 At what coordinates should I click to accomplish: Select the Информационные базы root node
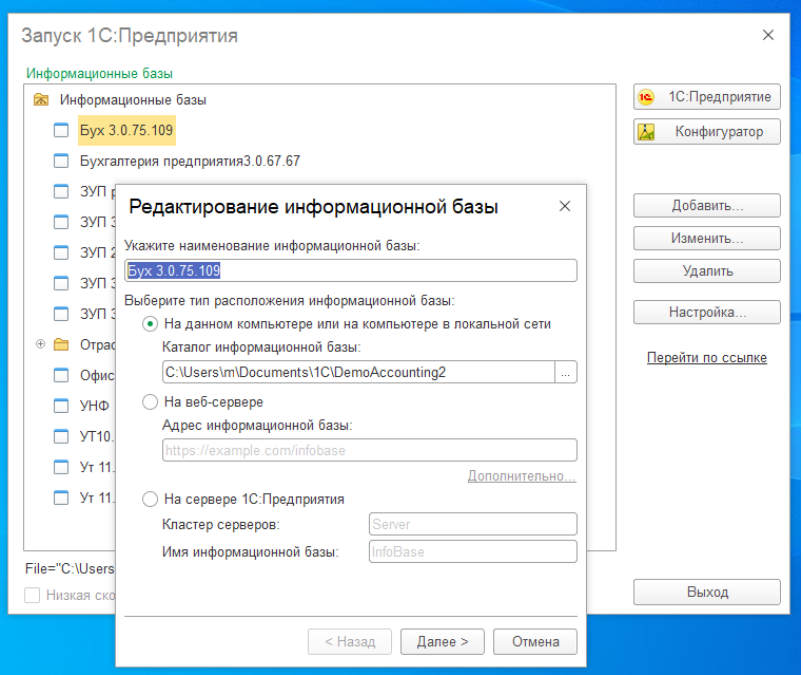pos(133,99)
